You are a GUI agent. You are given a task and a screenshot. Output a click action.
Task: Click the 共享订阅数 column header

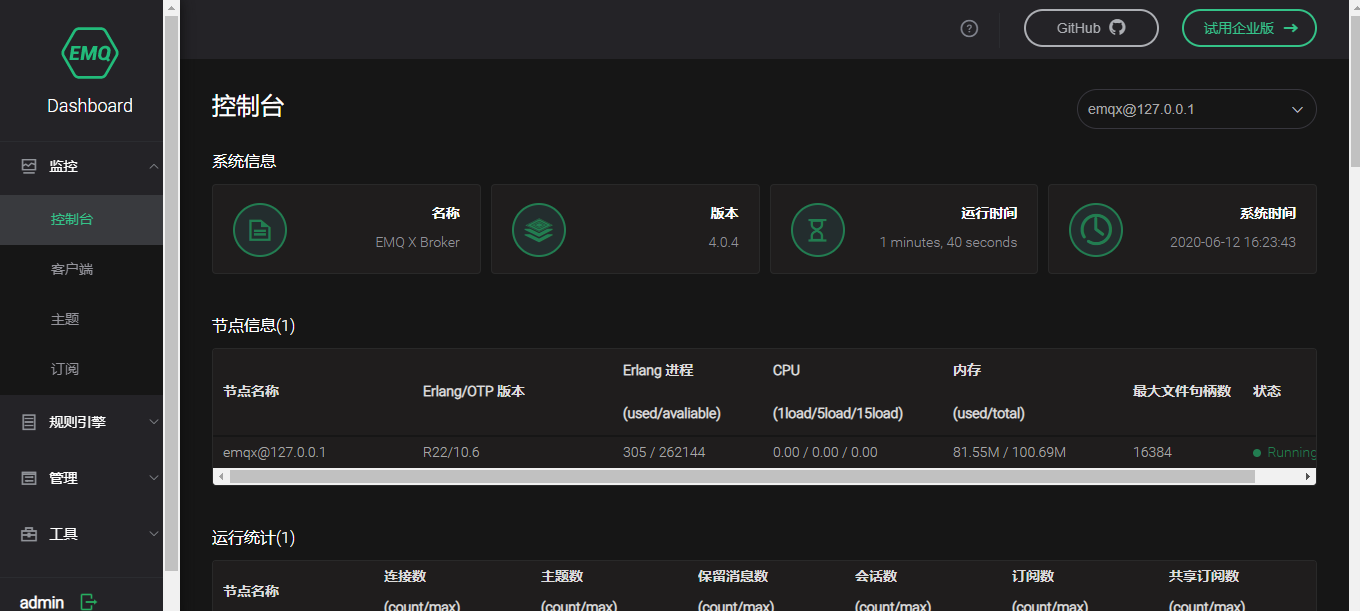coord(1204,576)
